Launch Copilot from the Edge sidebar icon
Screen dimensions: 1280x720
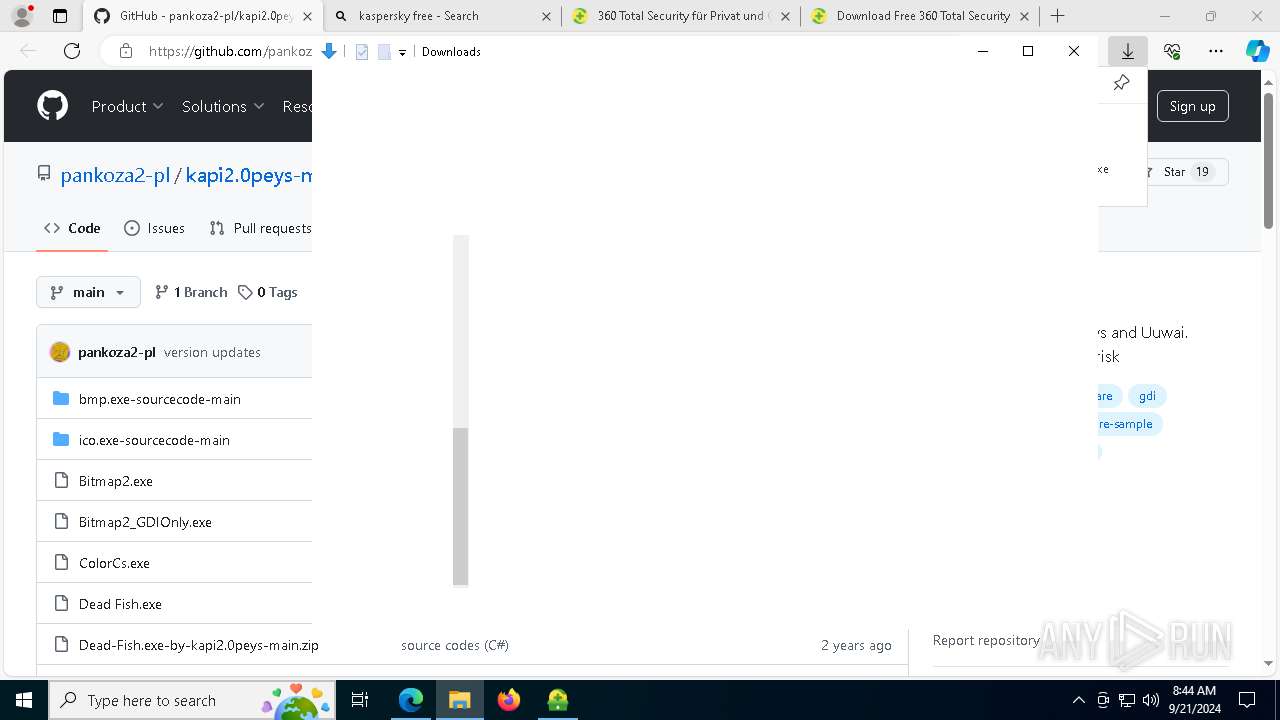point(1257,51)
